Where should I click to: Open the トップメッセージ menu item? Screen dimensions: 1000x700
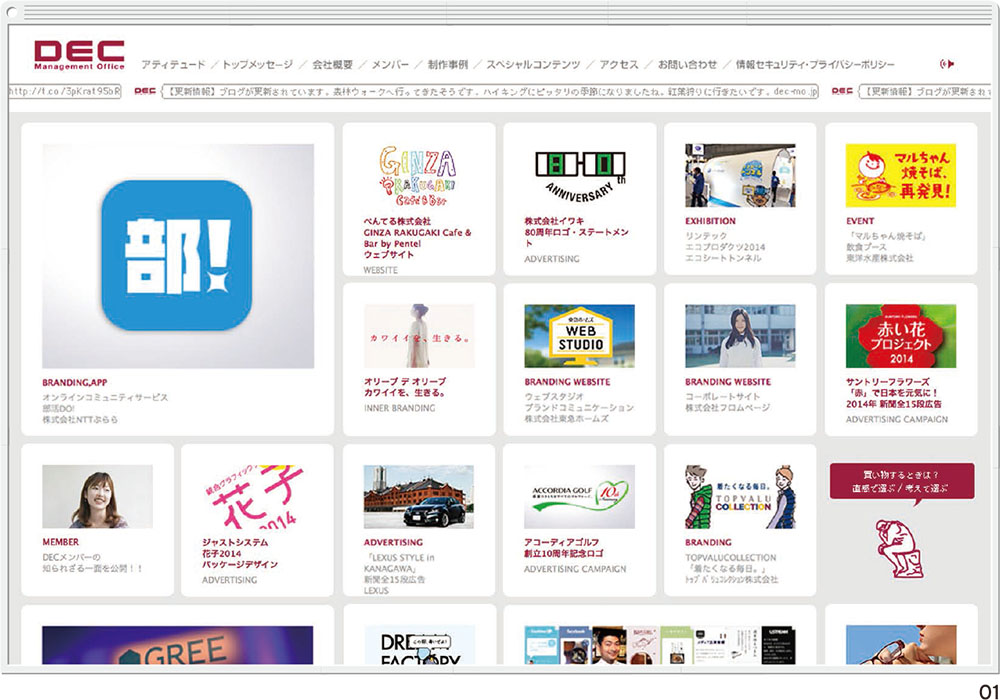click(x=258, y=64)
